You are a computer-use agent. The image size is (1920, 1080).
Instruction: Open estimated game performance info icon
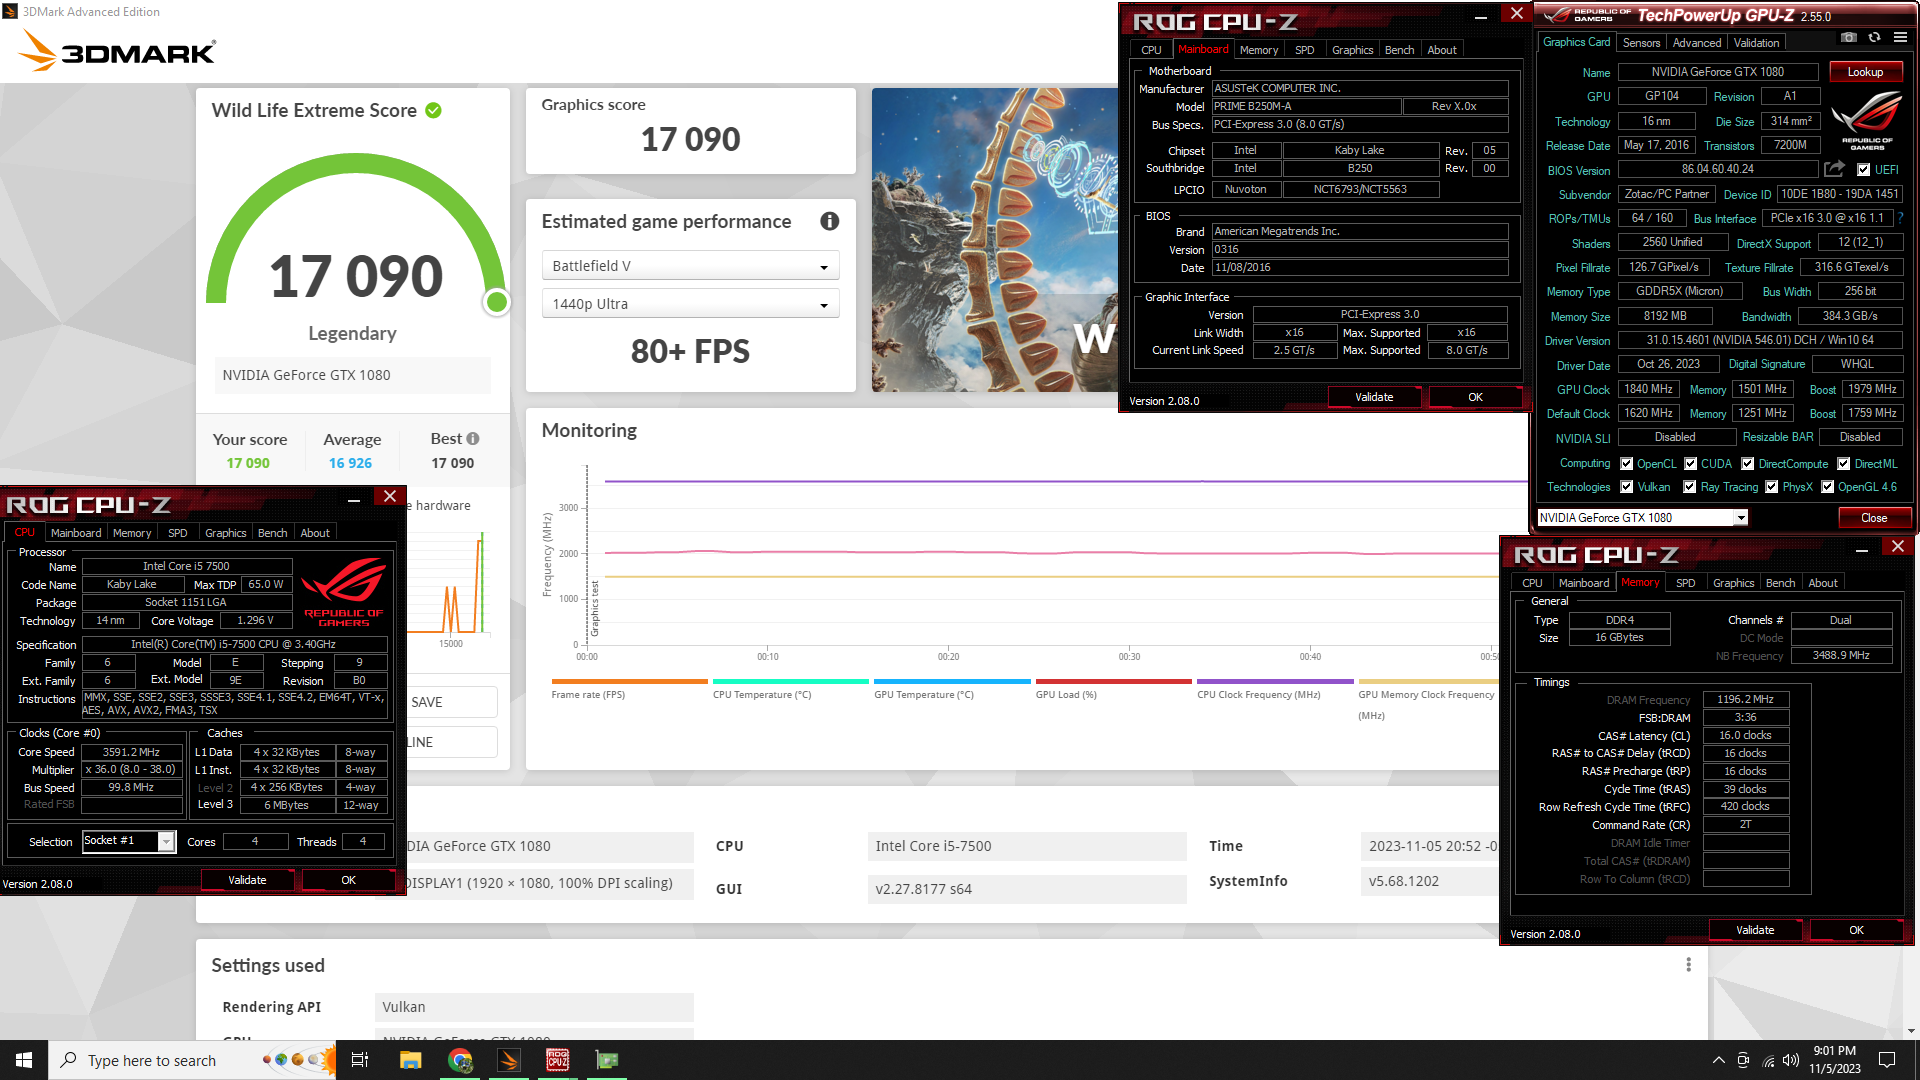[x=829, y=222]
